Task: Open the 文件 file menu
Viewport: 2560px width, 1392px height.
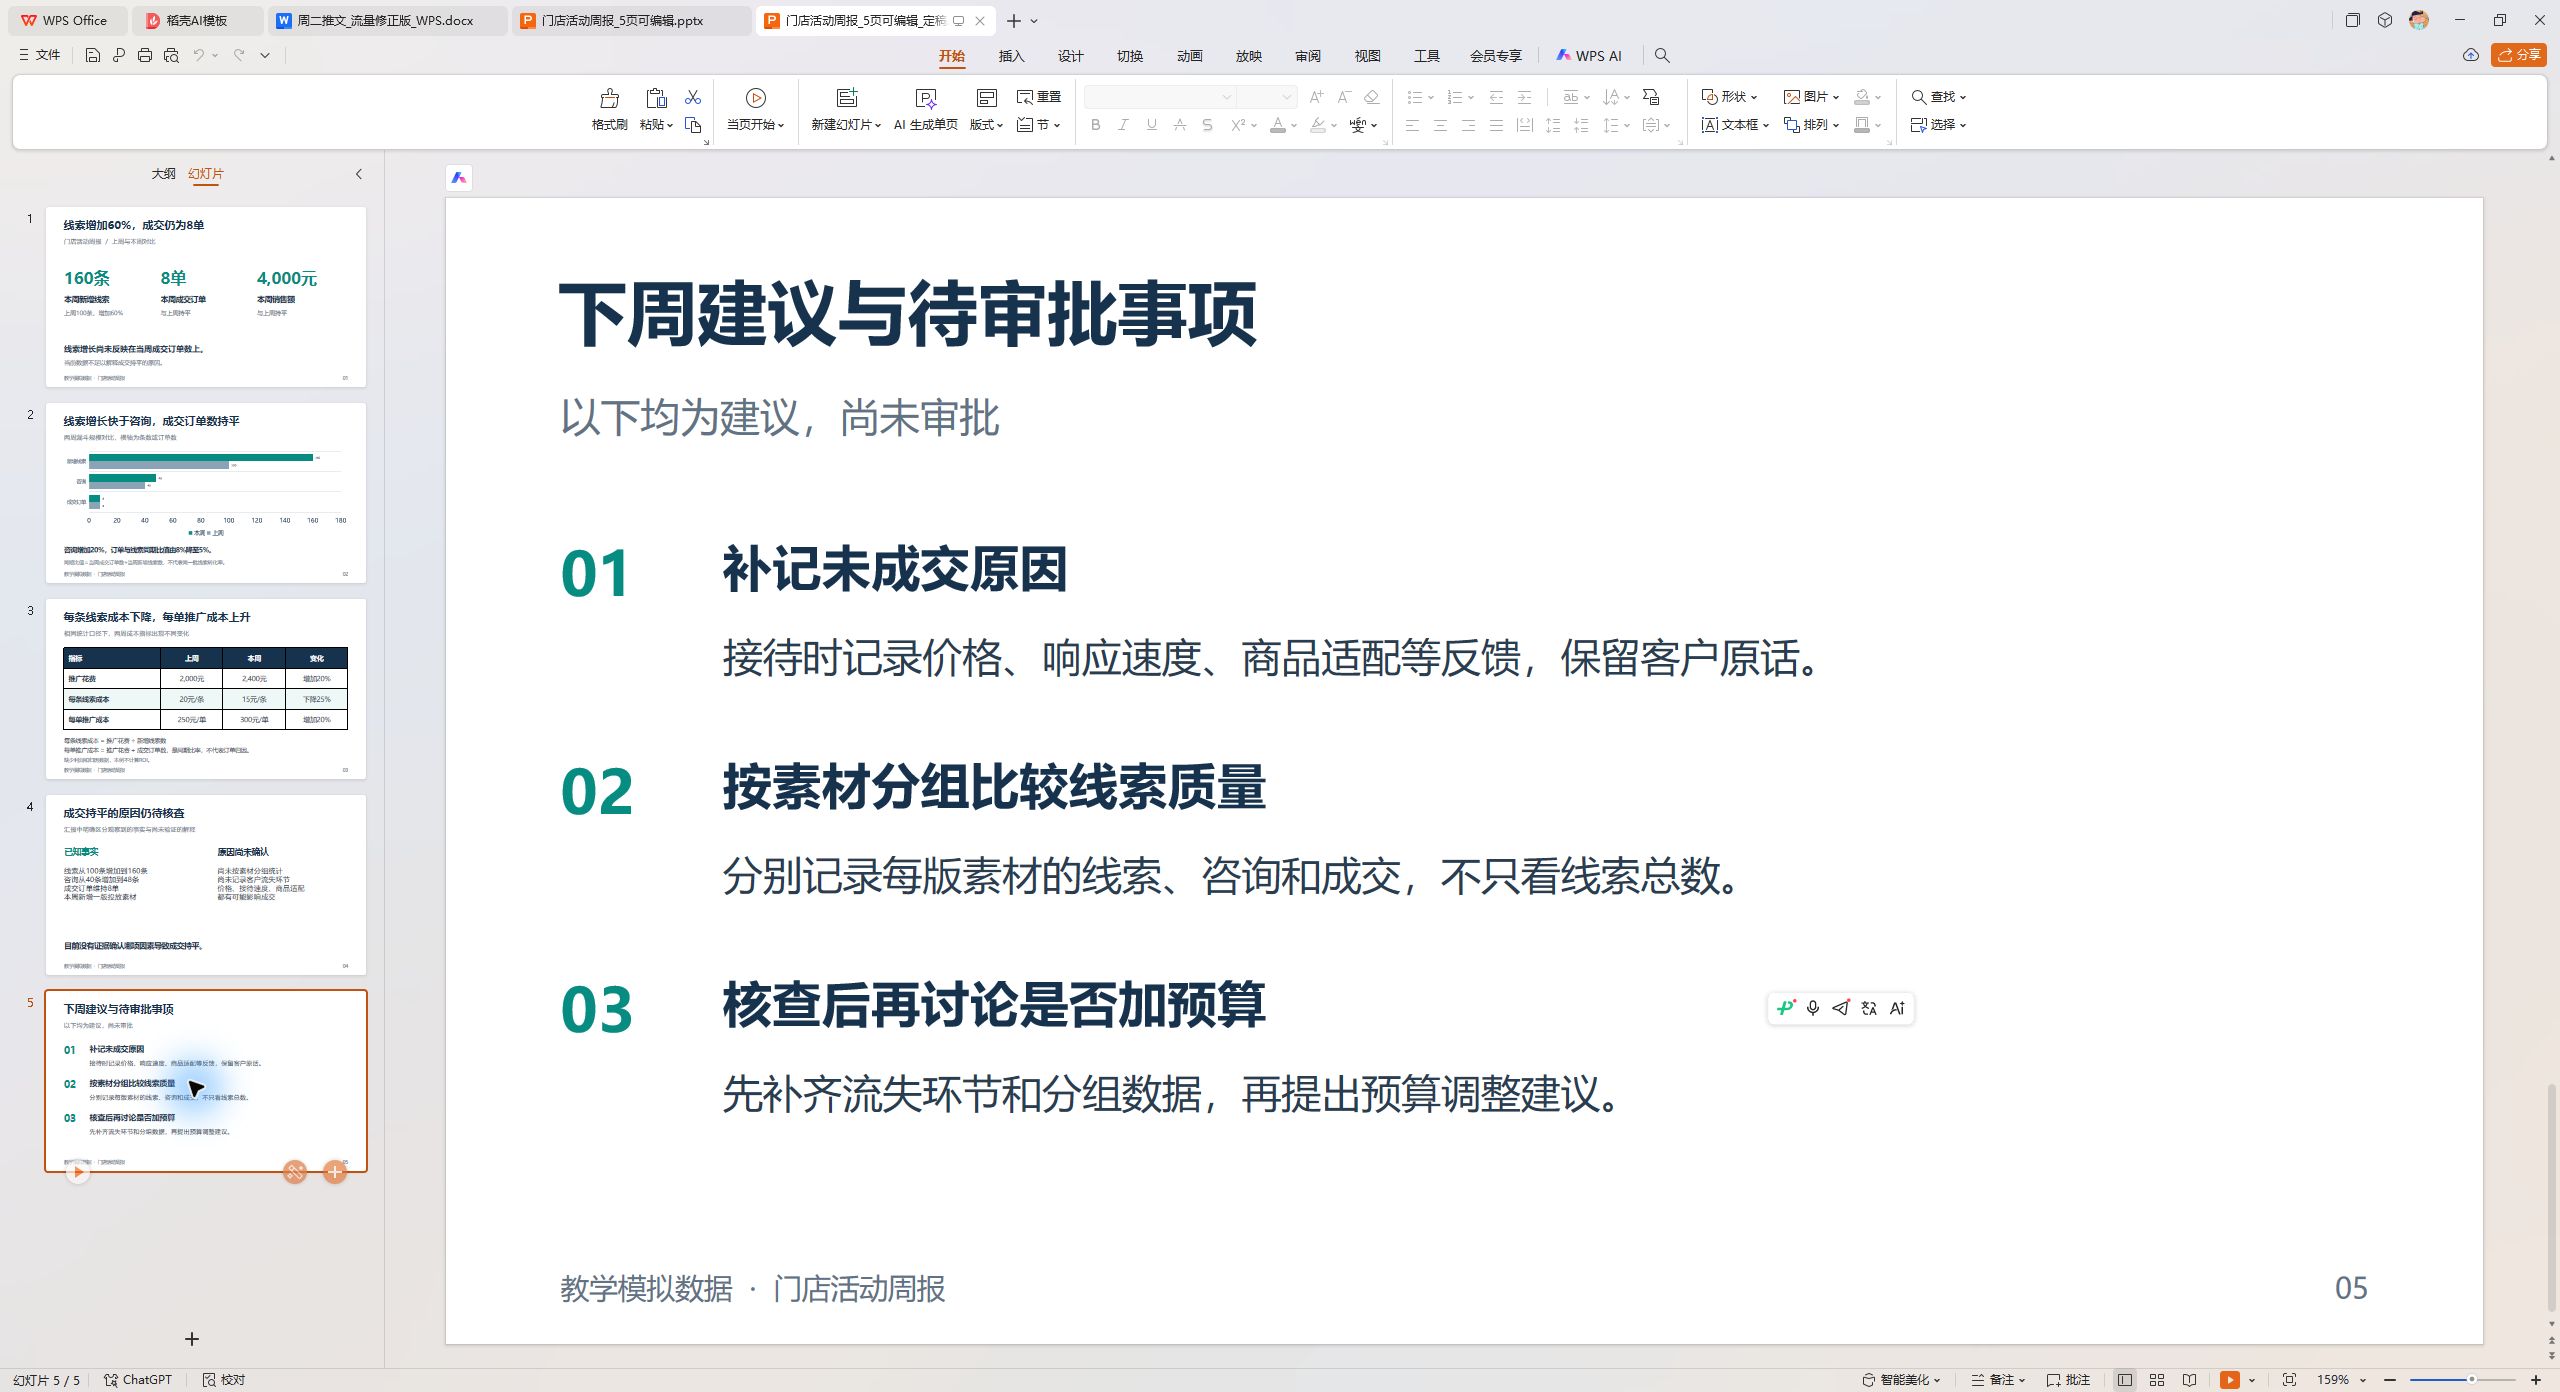Action: (40, 55)
